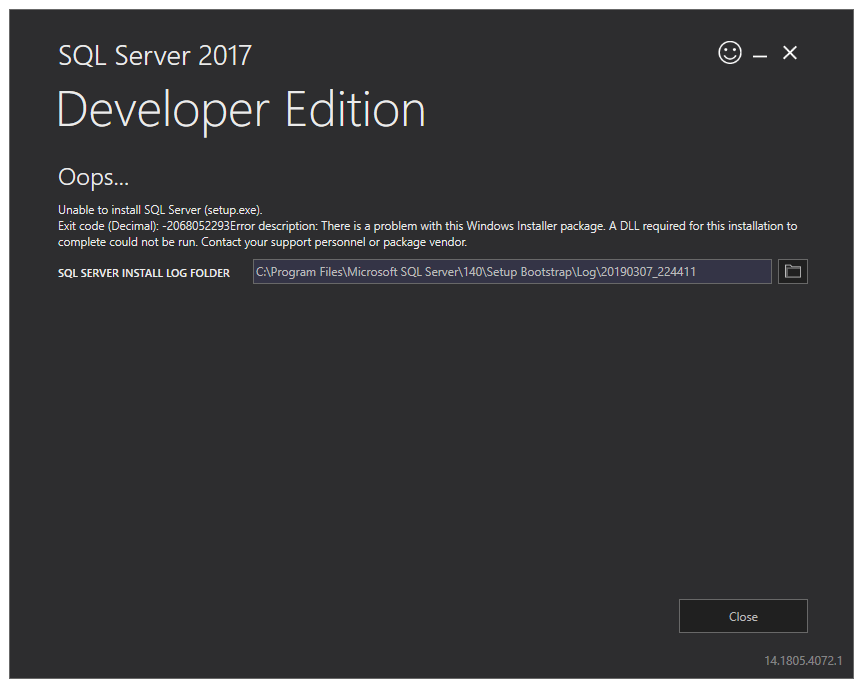Click the "Oops..." error heading

point(94,178)
